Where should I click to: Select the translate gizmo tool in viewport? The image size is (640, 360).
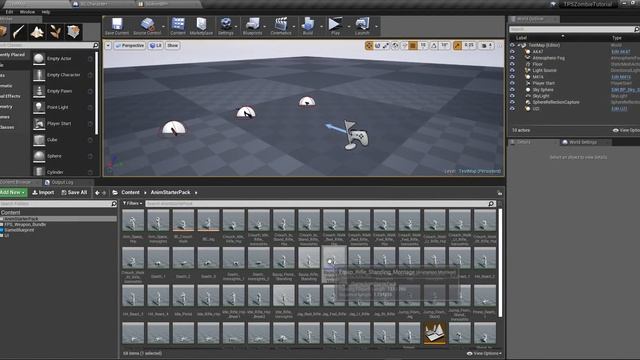(x=369, y=46)
